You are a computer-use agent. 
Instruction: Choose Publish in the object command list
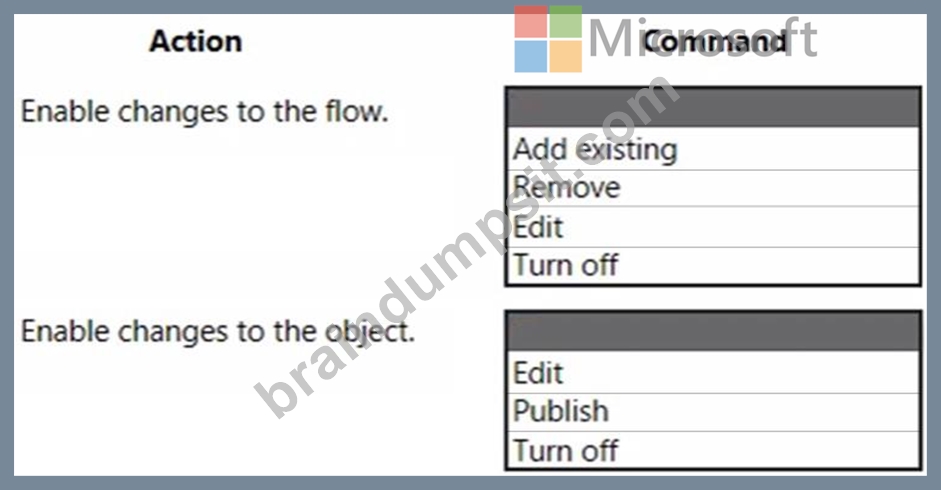coord(713,412)
